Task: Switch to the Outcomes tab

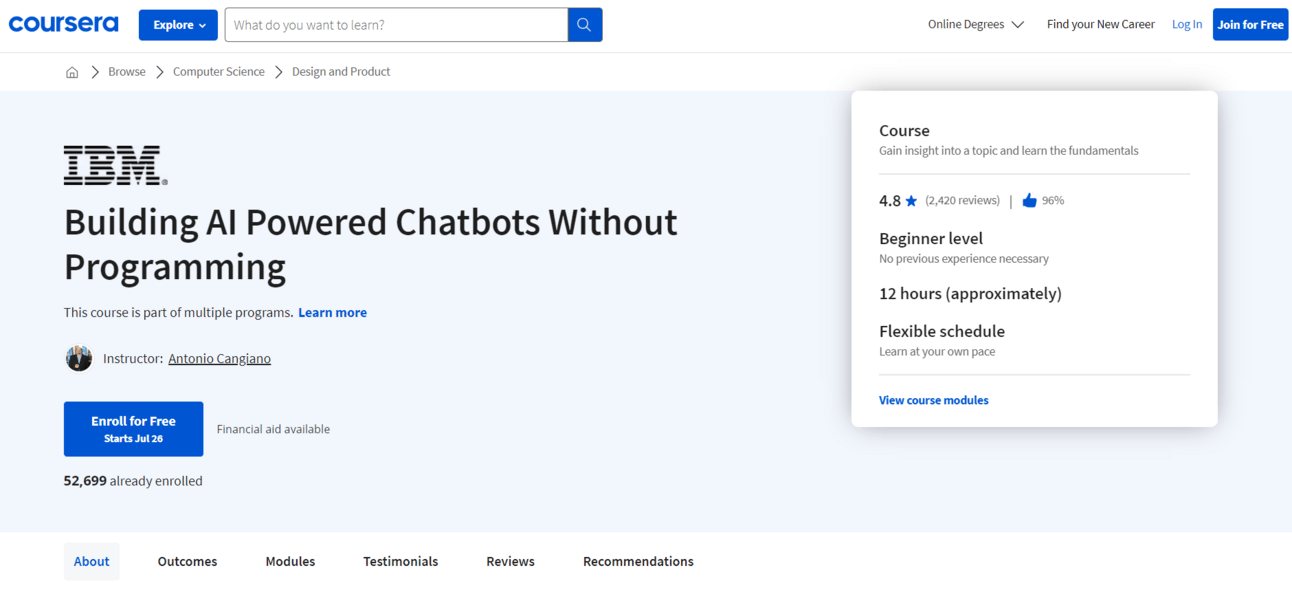Action: pos(187,562)
